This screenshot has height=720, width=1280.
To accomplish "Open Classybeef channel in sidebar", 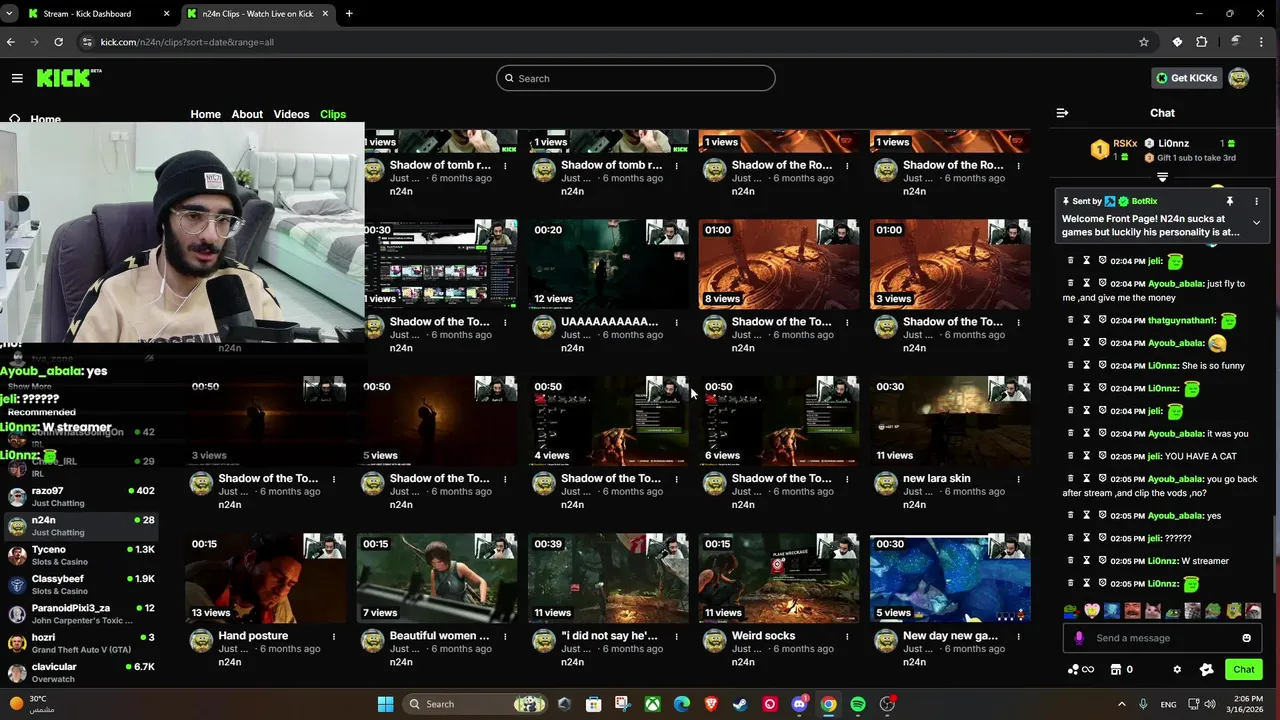I will [82, 584].
